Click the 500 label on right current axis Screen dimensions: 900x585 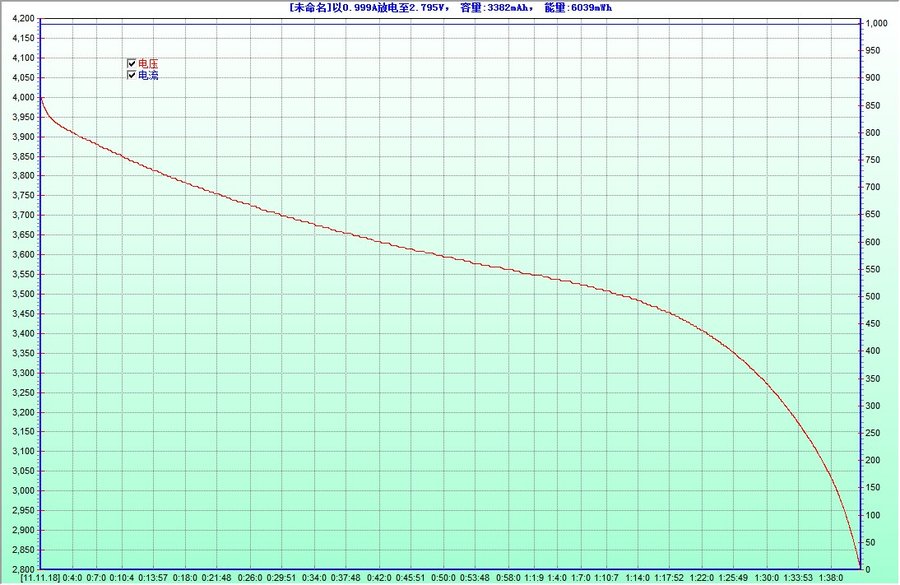click(x=873, y=296)
